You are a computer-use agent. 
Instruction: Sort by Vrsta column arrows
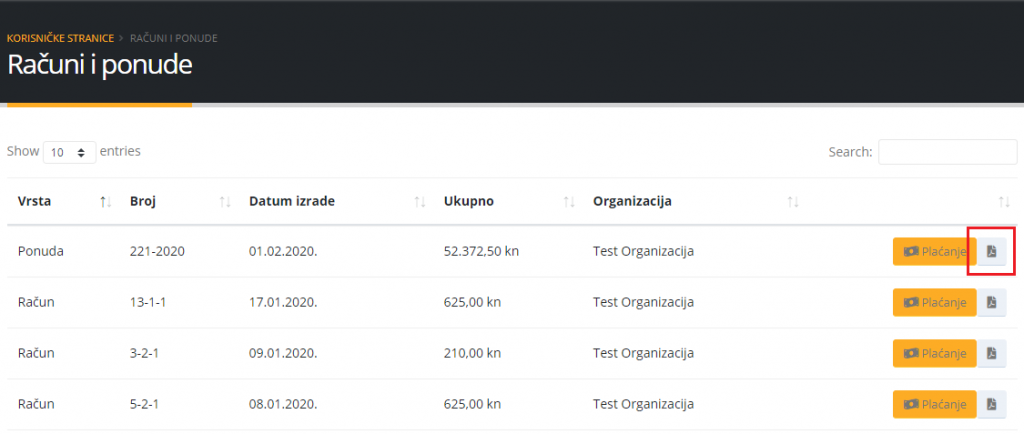(x=105, y=202)
